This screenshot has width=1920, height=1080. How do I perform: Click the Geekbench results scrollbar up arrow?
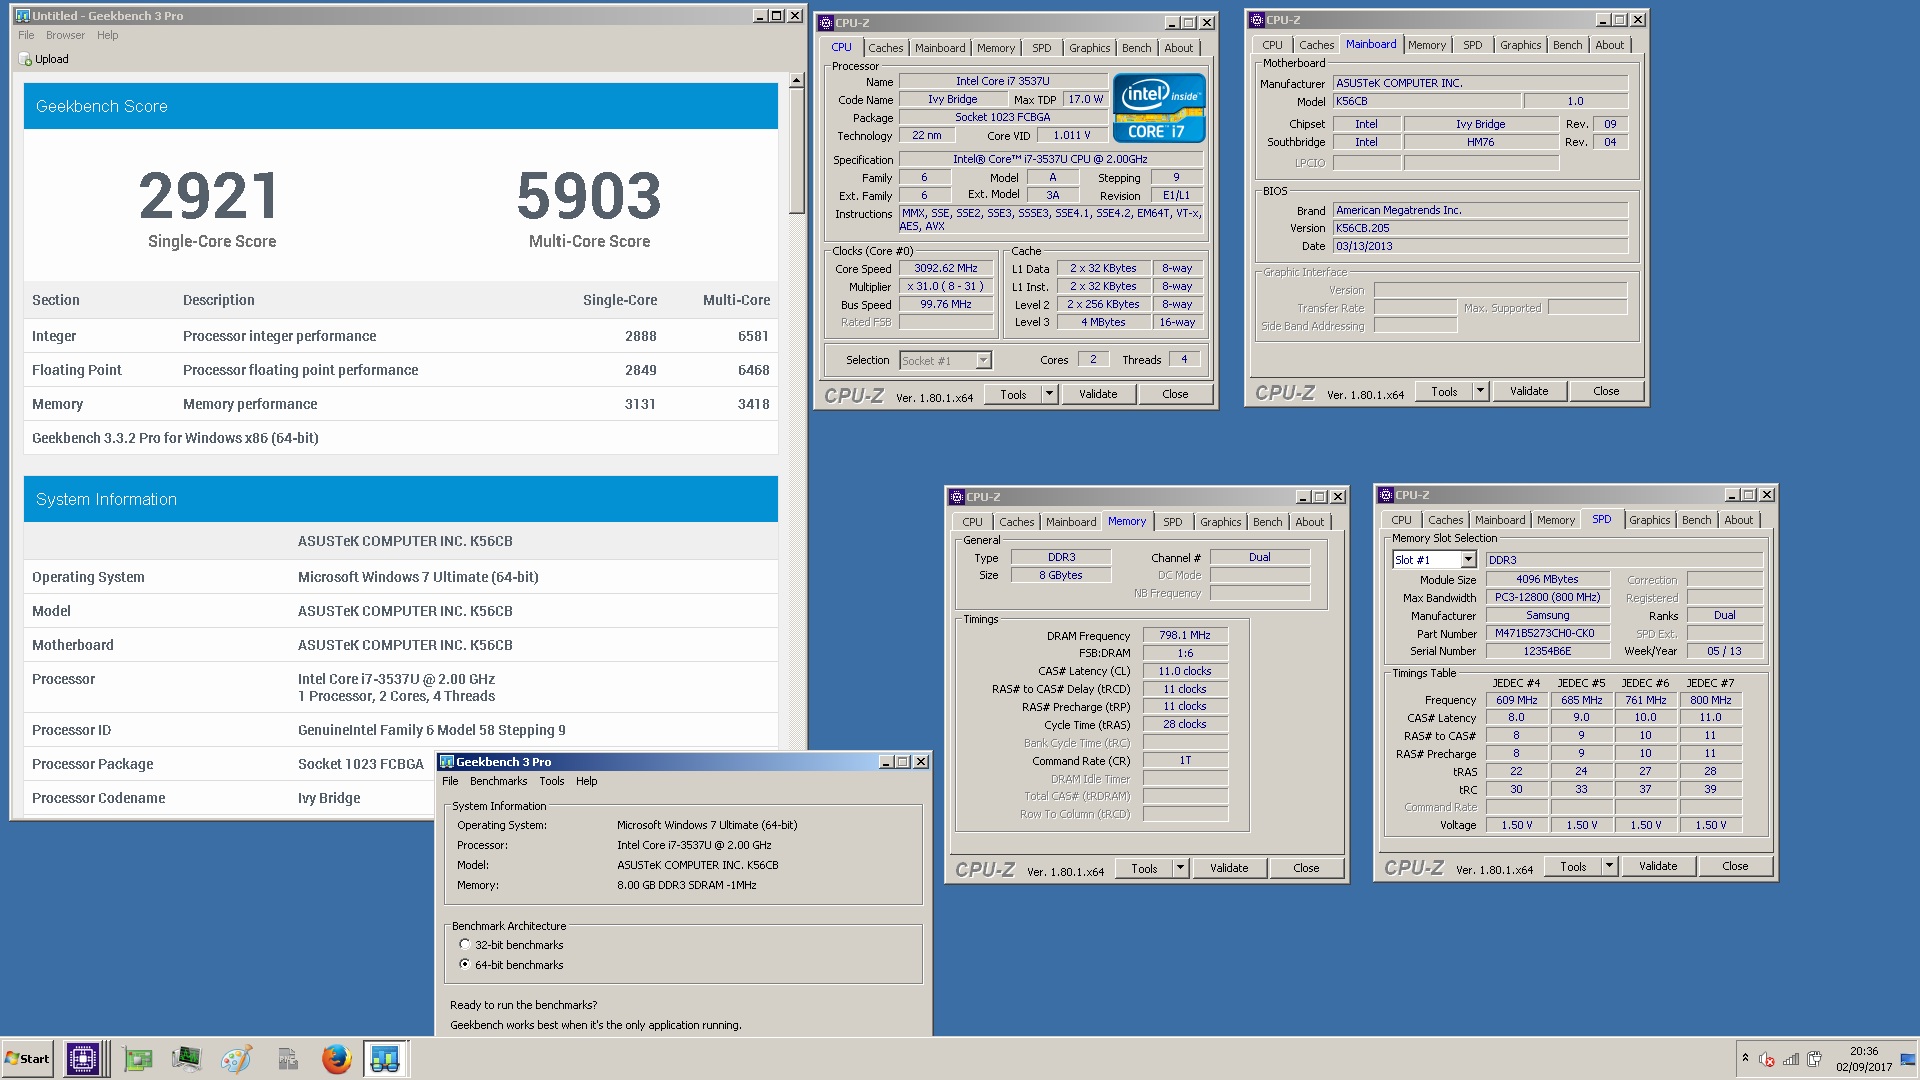[796, 81]
